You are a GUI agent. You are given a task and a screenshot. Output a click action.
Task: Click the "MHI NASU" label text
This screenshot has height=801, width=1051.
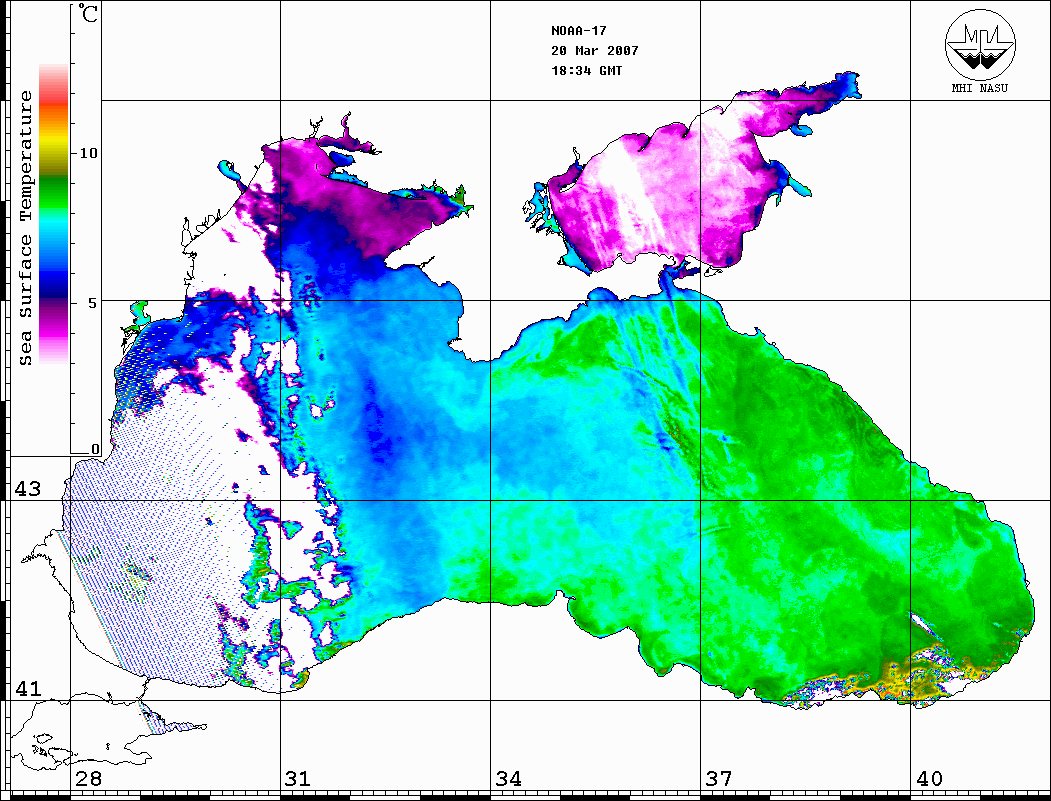979,88
